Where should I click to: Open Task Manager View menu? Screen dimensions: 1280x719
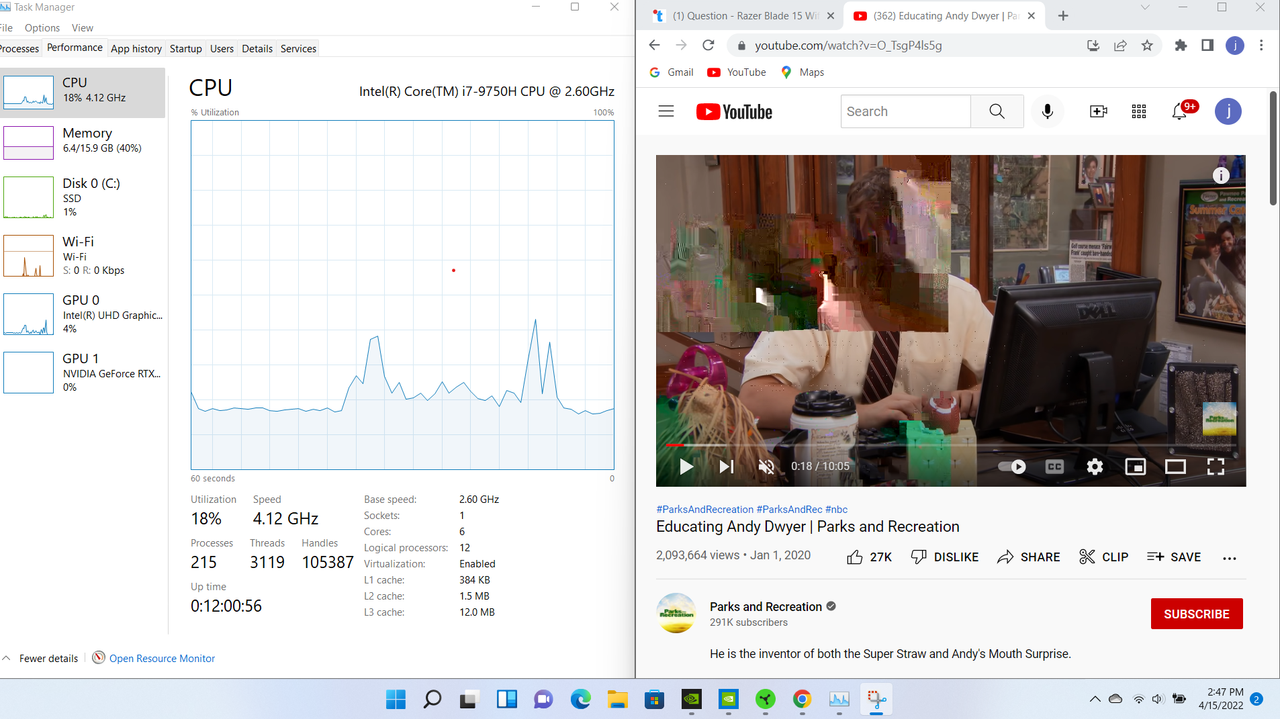click(x=83, y=28)
